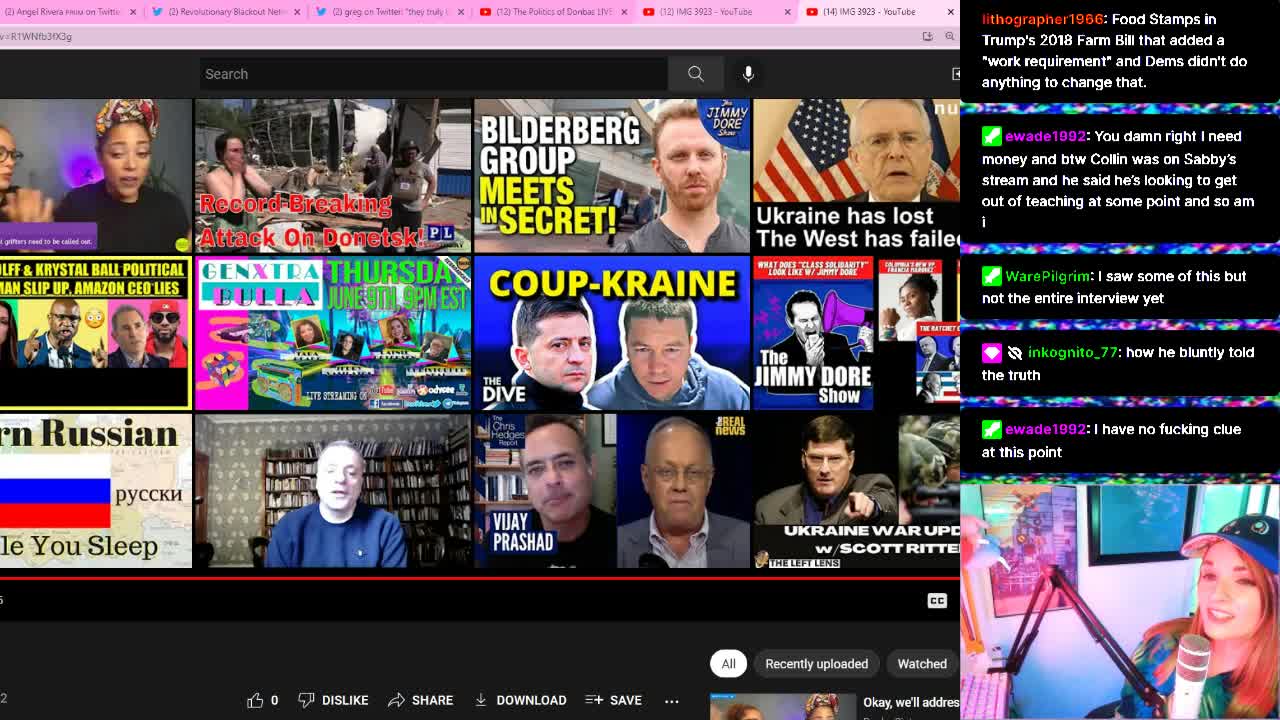Focus the YouTube Search input field
Viewport: 1280px width, 720px height.
click(x=432, y=74)
